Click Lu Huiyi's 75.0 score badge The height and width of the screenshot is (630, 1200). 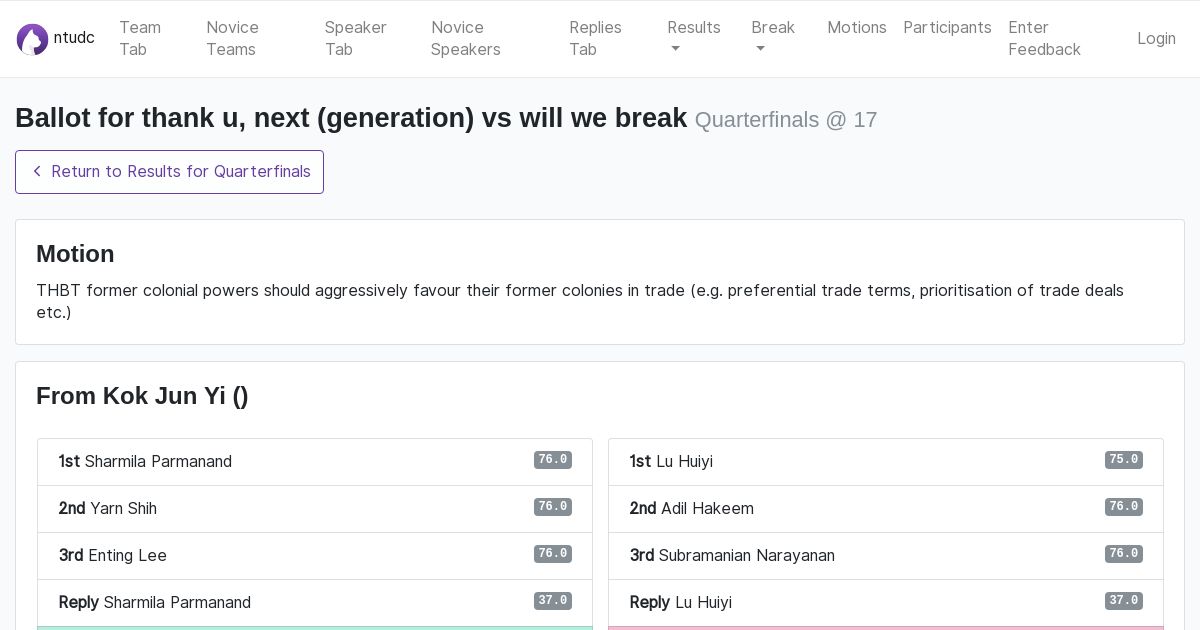click(1123, 460)
